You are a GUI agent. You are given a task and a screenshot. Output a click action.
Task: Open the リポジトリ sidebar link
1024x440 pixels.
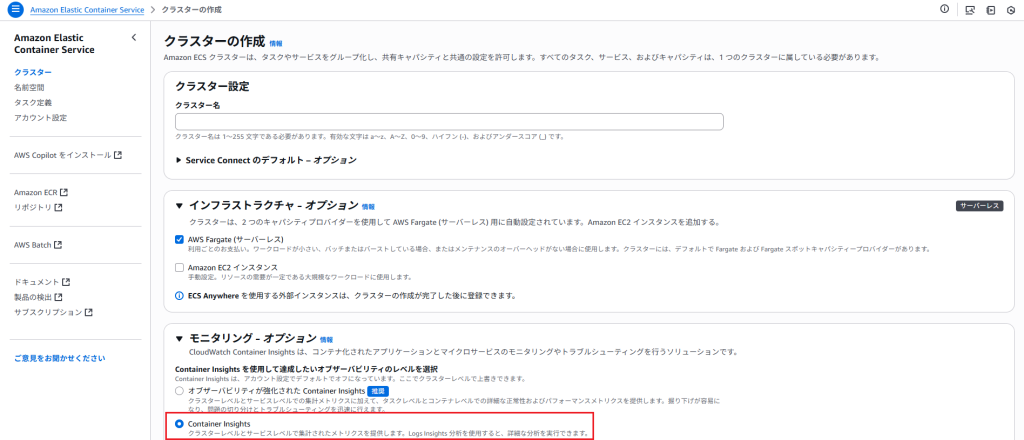click(x=33, y=208)
